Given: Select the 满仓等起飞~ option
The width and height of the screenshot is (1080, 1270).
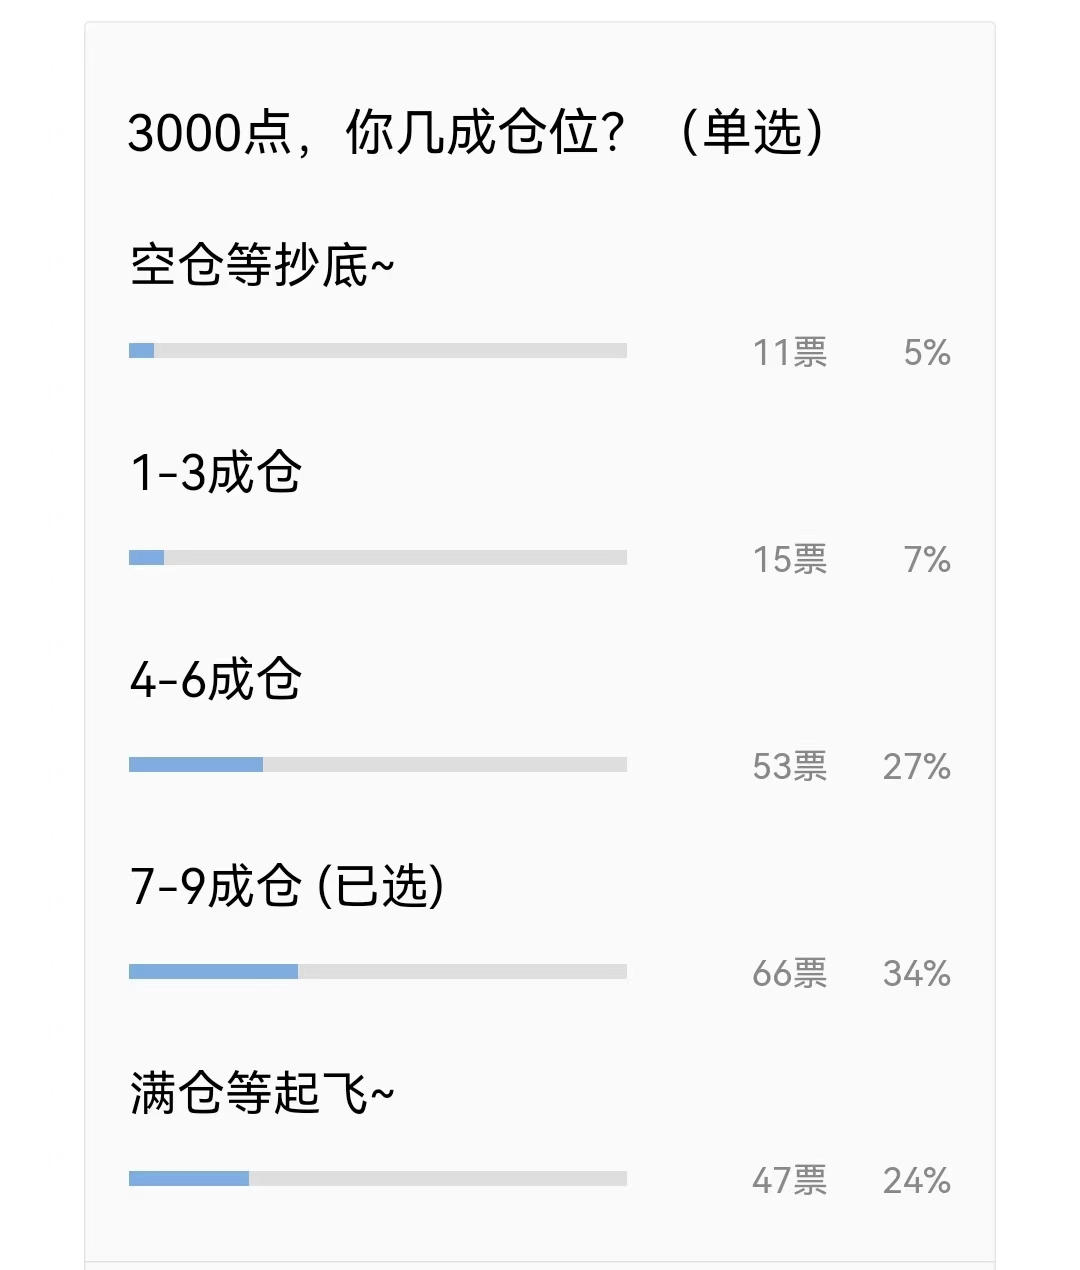Looking at the screenshot, I should 262,1093.
